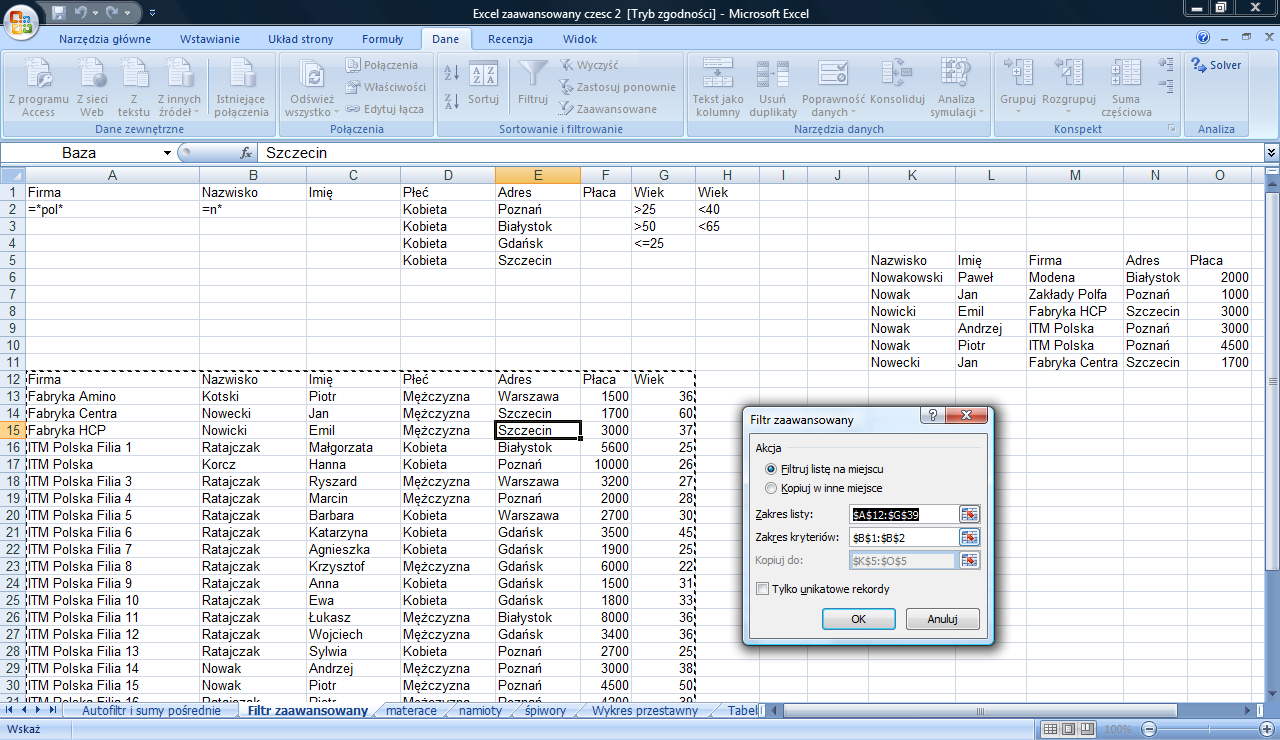Screen dimensions: 1280x740
Task: Select cell with Fabryka Amino
Action: (x=113, y=396)
